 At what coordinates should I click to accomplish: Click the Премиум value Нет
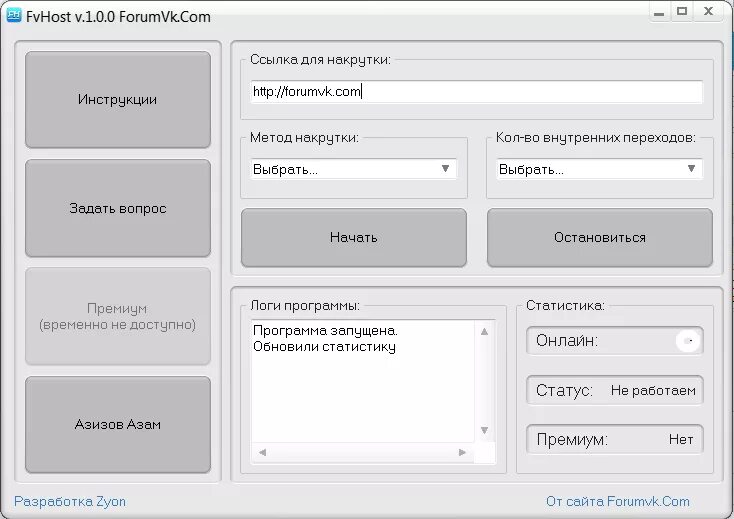tap(681, 439)
